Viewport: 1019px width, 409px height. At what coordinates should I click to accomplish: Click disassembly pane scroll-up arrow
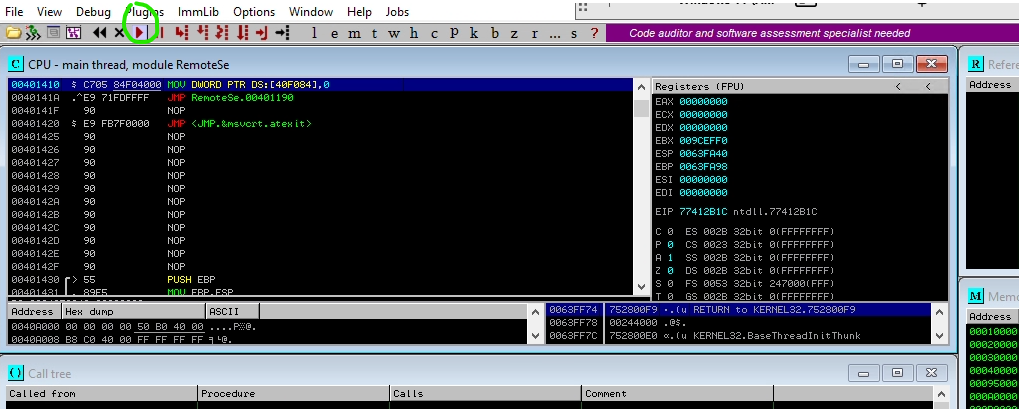point(641,87)
